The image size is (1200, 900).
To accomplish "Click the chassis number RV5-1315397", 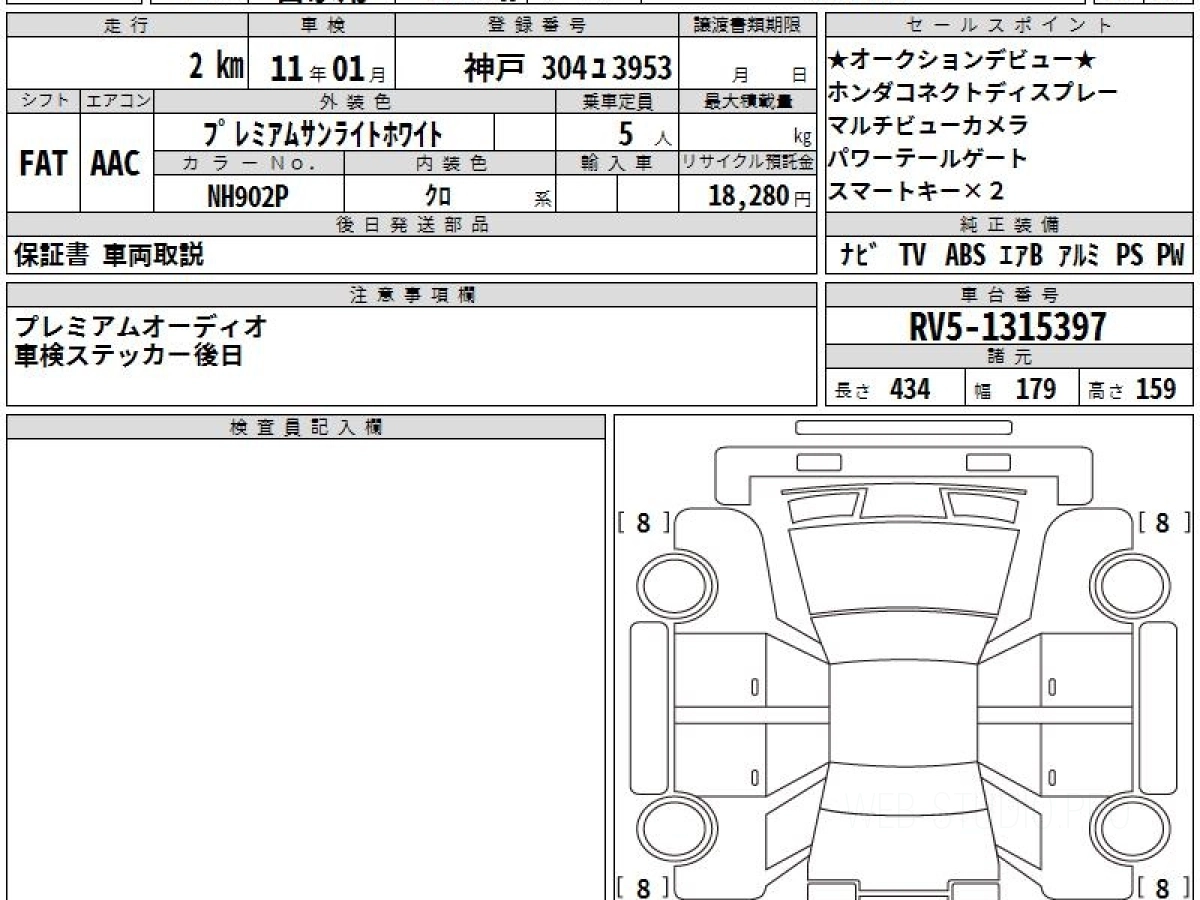I will 1008,327.
